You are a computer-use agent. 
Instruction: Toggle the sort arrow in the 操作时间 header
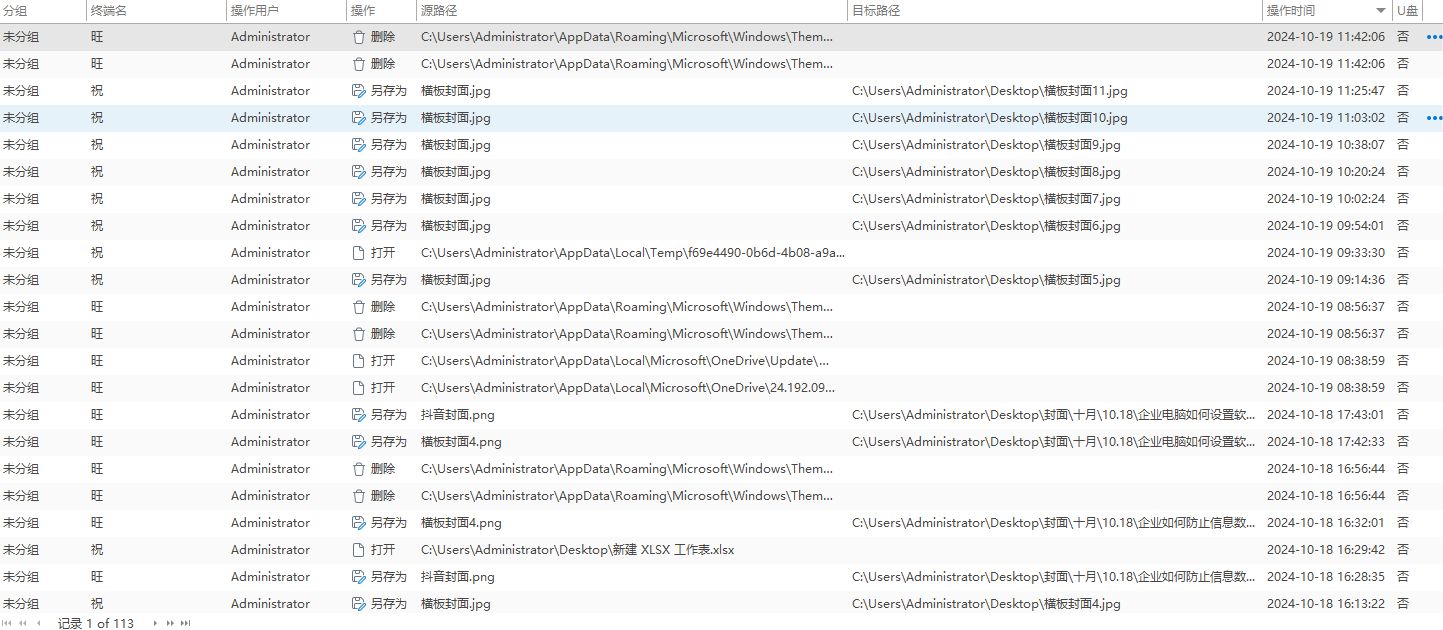(x=1381, y=11)
